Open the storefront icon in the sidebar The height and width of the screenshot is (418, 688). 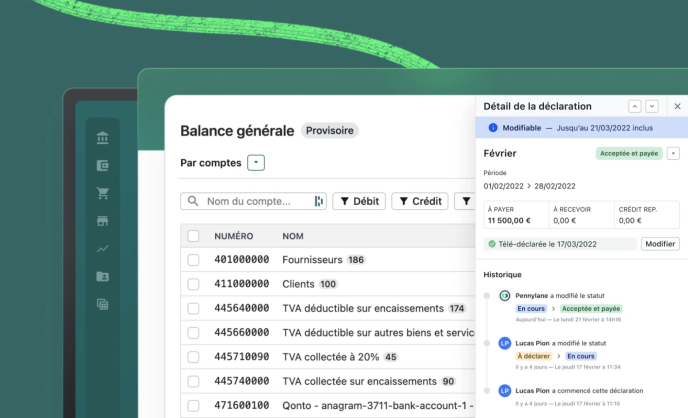point(102,221)
